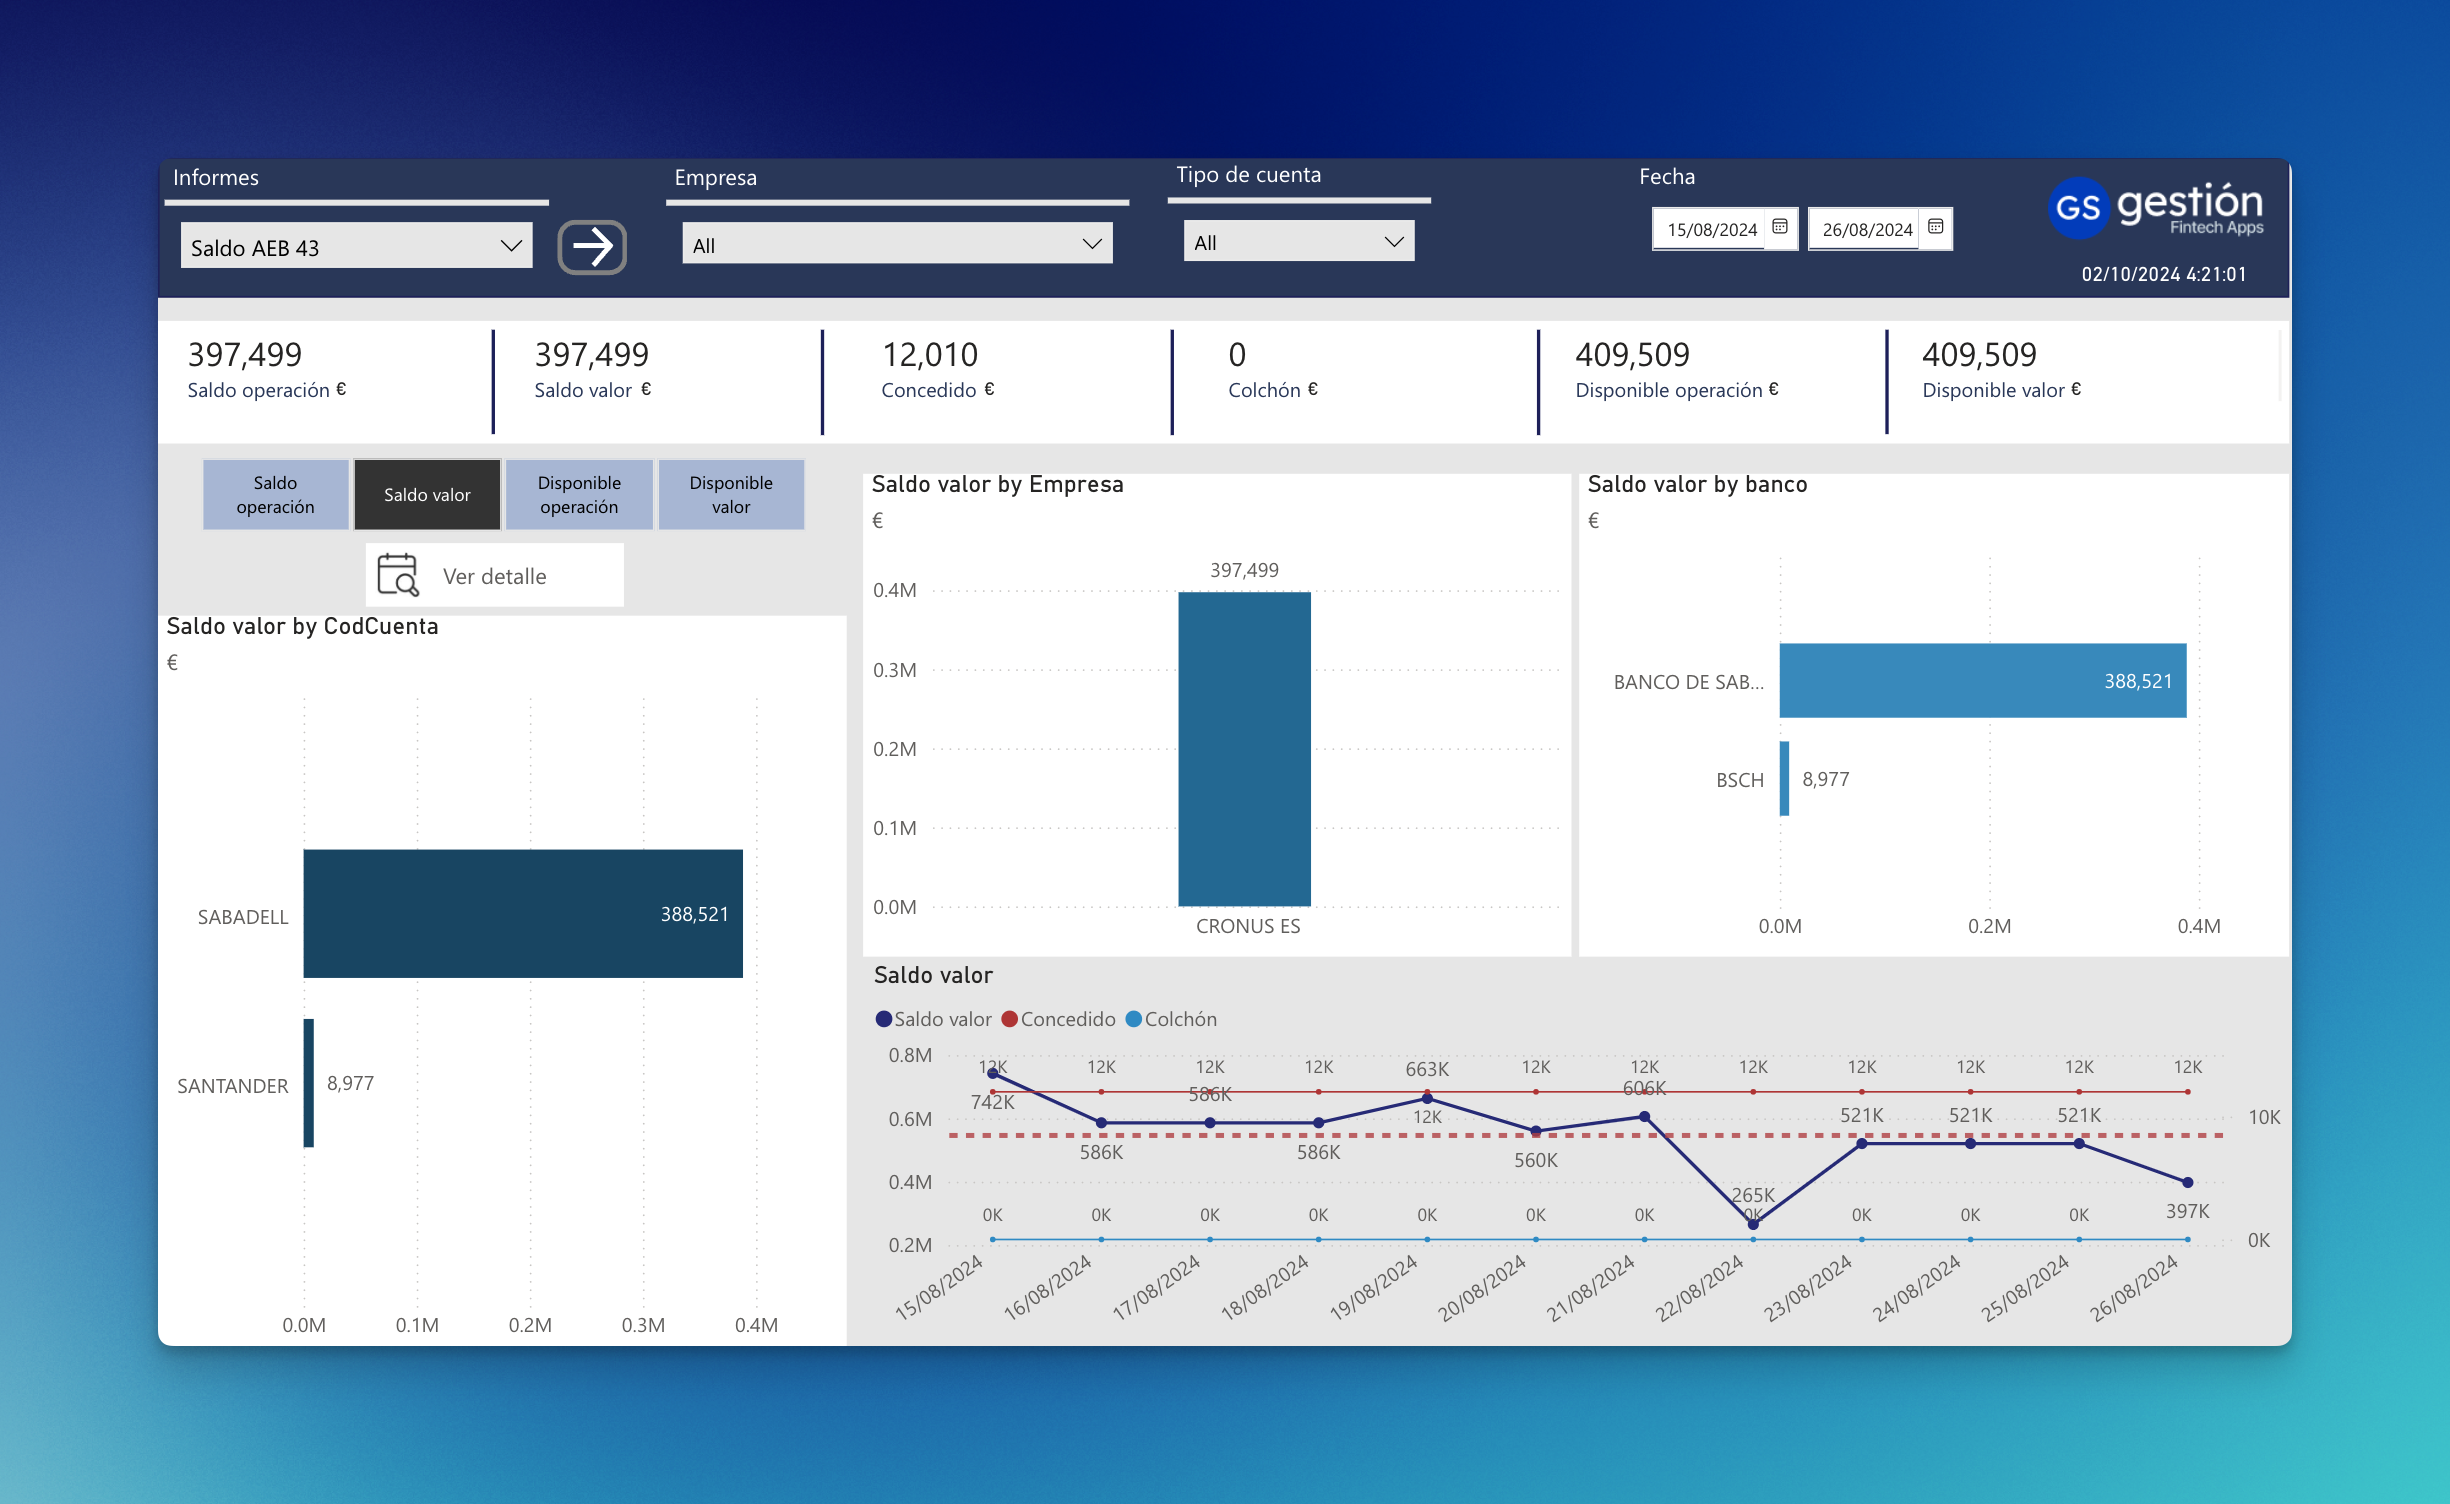Click the Ver detalle calendar search icon
The height and width of the screenshot is (1504, 2450).
(398, 575)
